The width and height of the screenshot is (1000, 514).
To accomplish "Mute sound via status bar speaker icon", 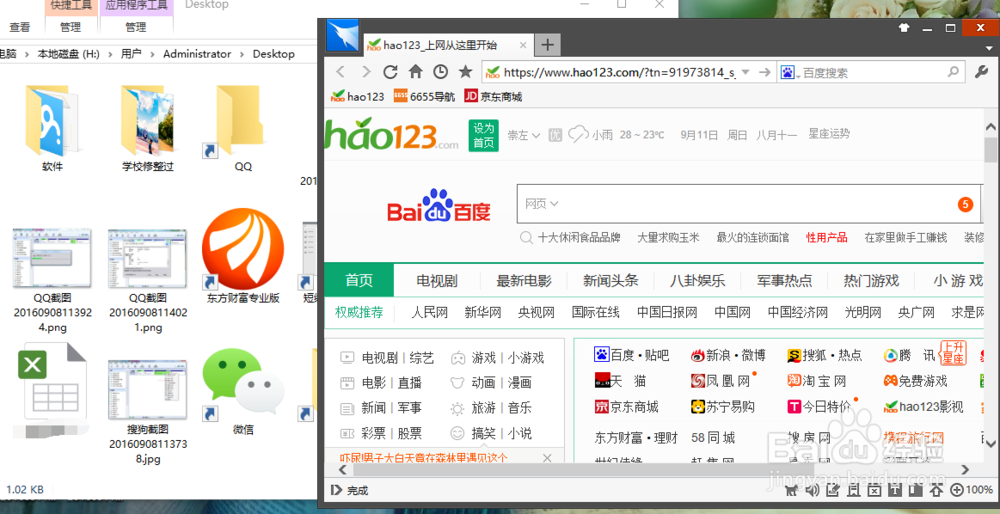I will pyautogui.click(x=812, y=490).
